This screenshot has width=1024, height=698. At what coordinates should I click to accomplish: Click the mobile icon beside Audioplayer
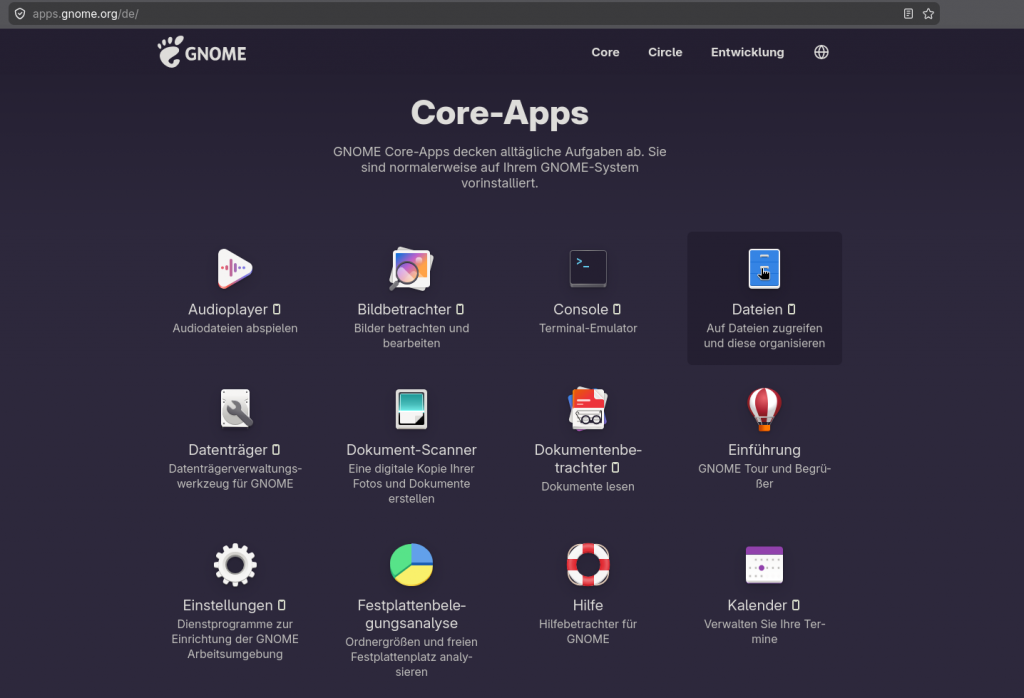tap(277, 309)
